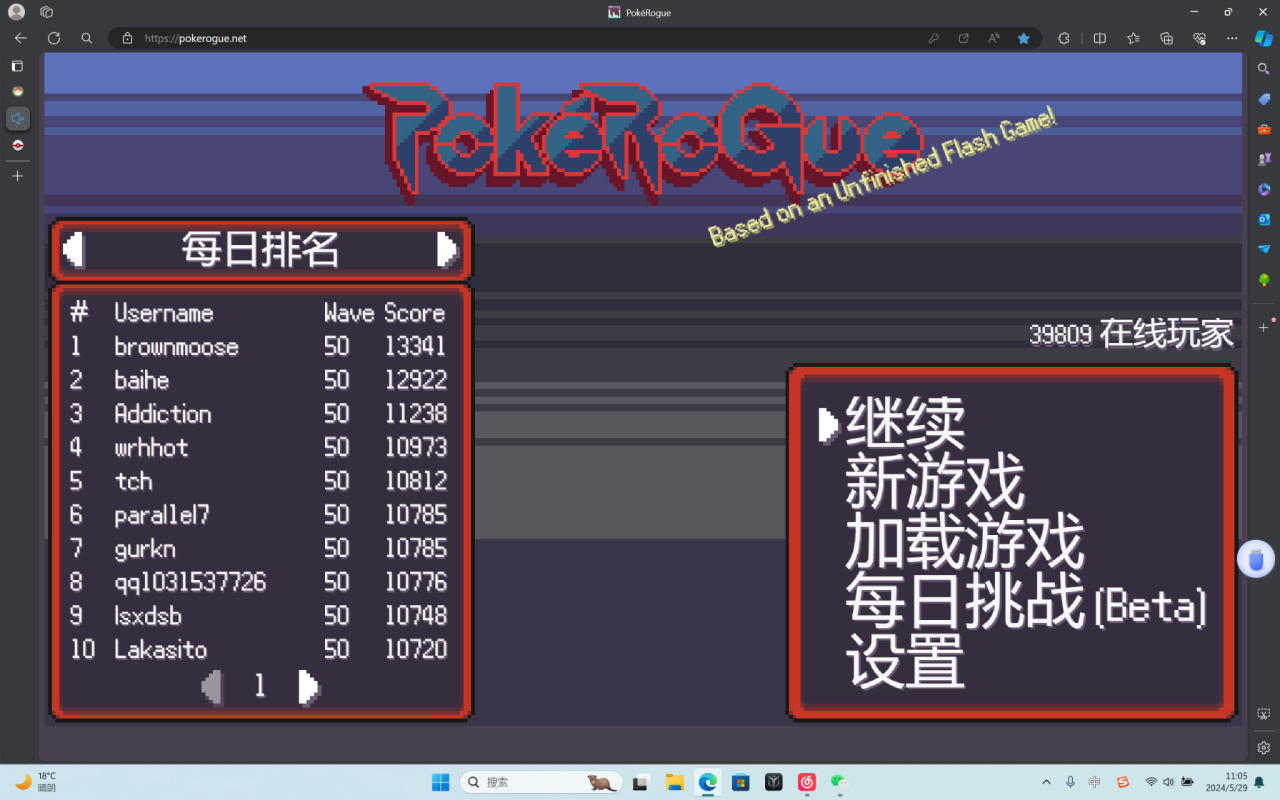Click score 13341 in first row
This screenshot has width=1280, height=800.
point(416,347)
